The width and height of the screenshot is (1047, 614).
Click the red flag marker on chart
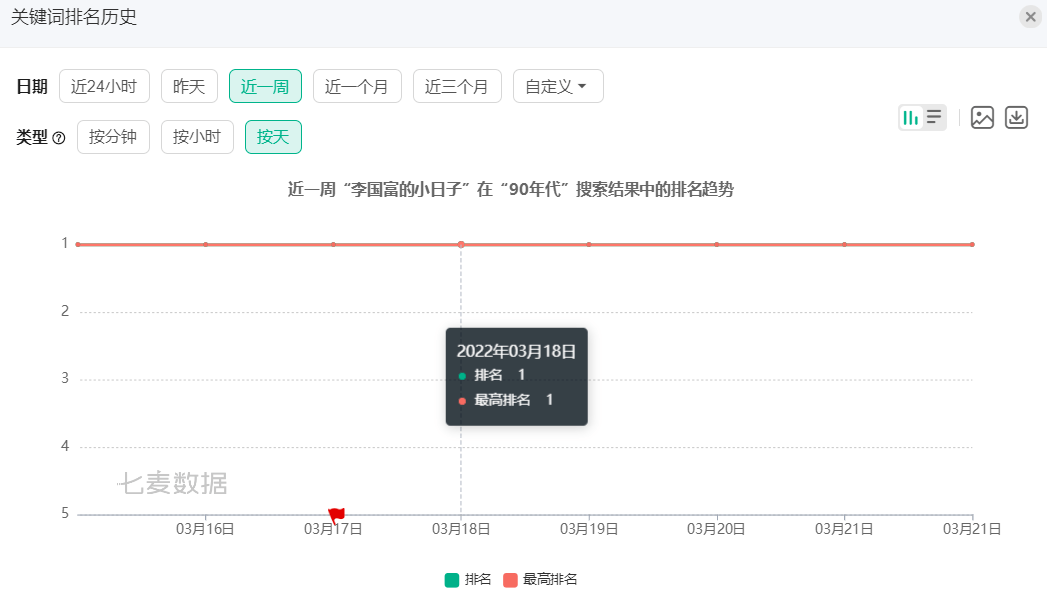(336, 515)
